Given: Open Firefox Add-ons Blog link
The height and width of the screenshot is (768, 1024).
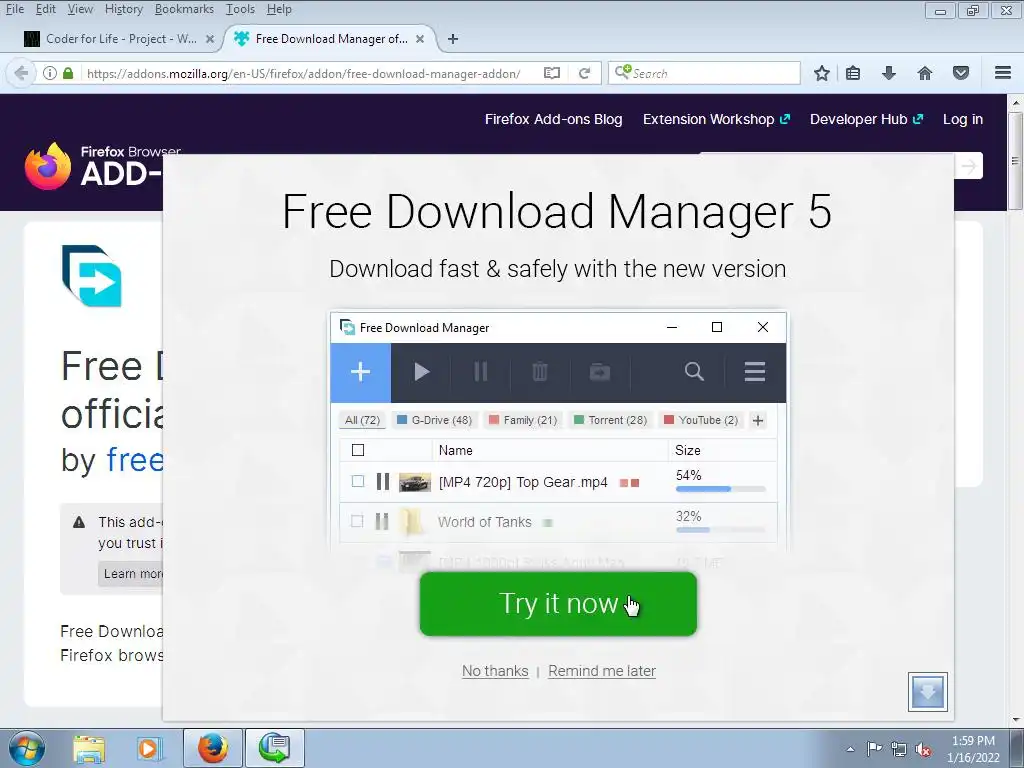Looking at the screenshot, I should pos(553,119).
